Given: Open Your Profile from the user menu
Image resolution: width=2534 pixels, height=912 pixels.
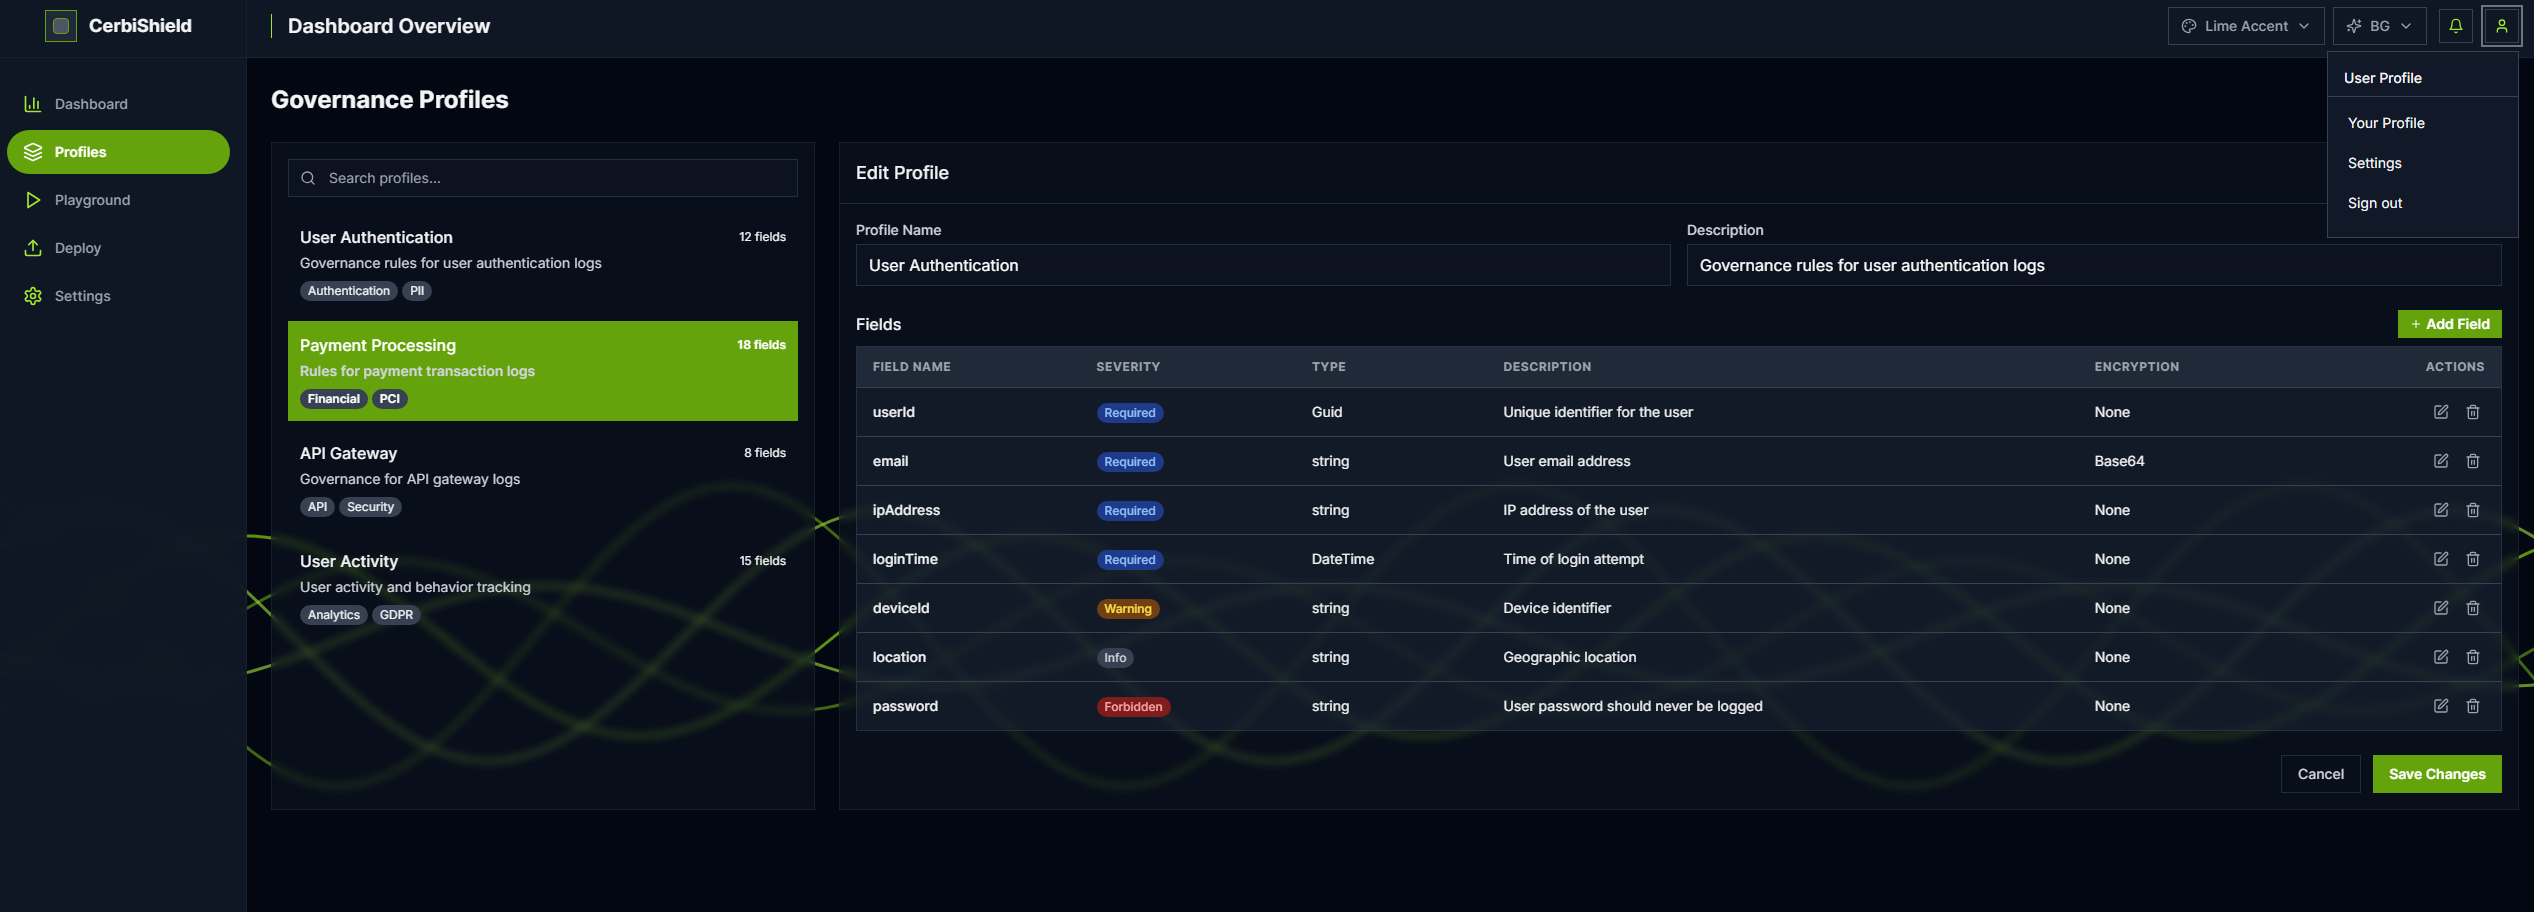Looking at the screenshot, I should point(2386,122).
